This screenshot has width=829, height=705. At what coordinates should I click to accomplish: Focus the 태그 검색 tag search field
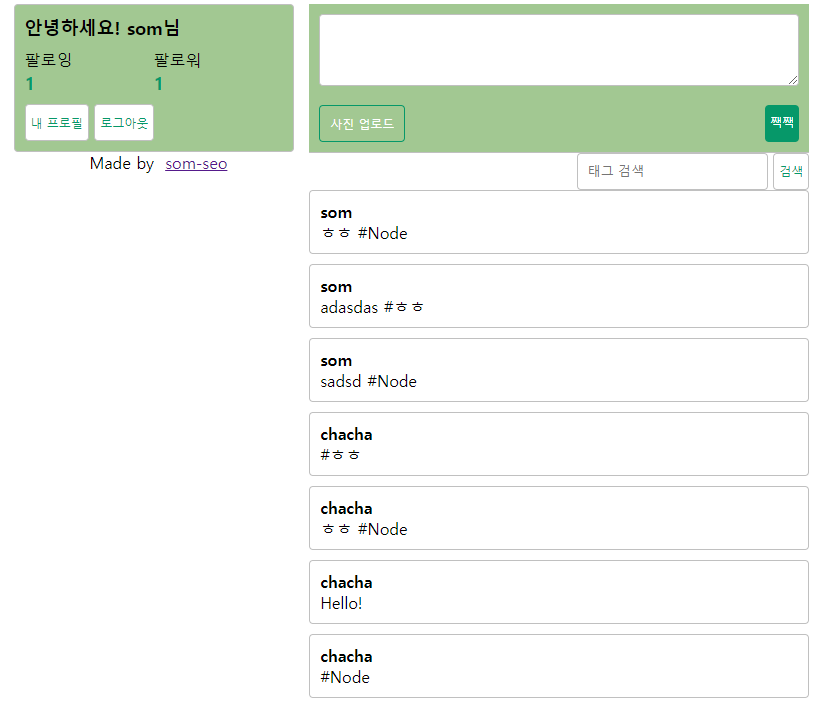point(672,171)
